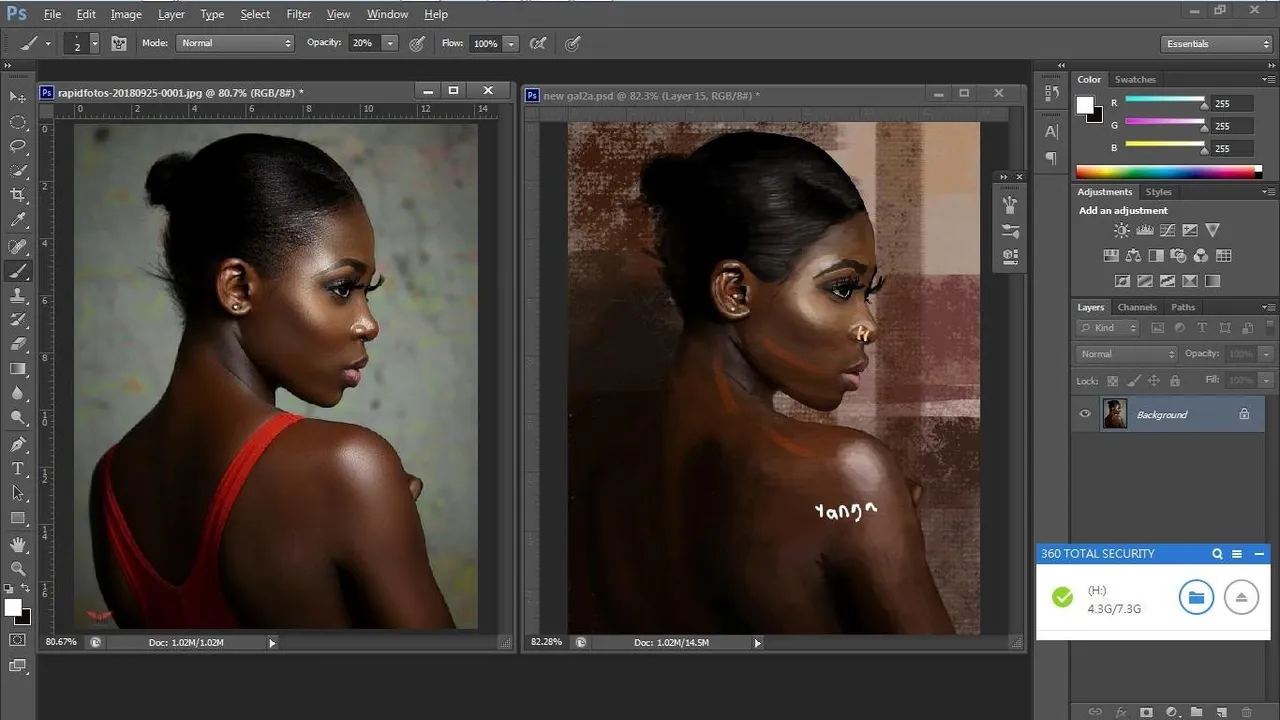Viewport: 1280px width, 720px height.
Task: Pick a color from the spectrum ramp
Action: [1169, 172]
